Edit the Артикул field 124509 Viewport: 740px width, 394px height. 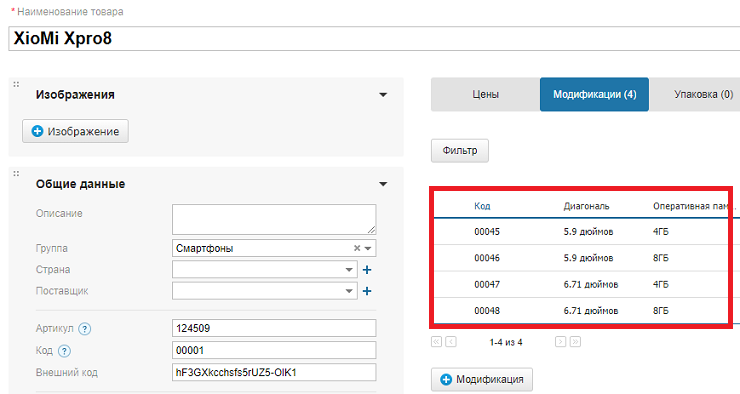[274, 328]
